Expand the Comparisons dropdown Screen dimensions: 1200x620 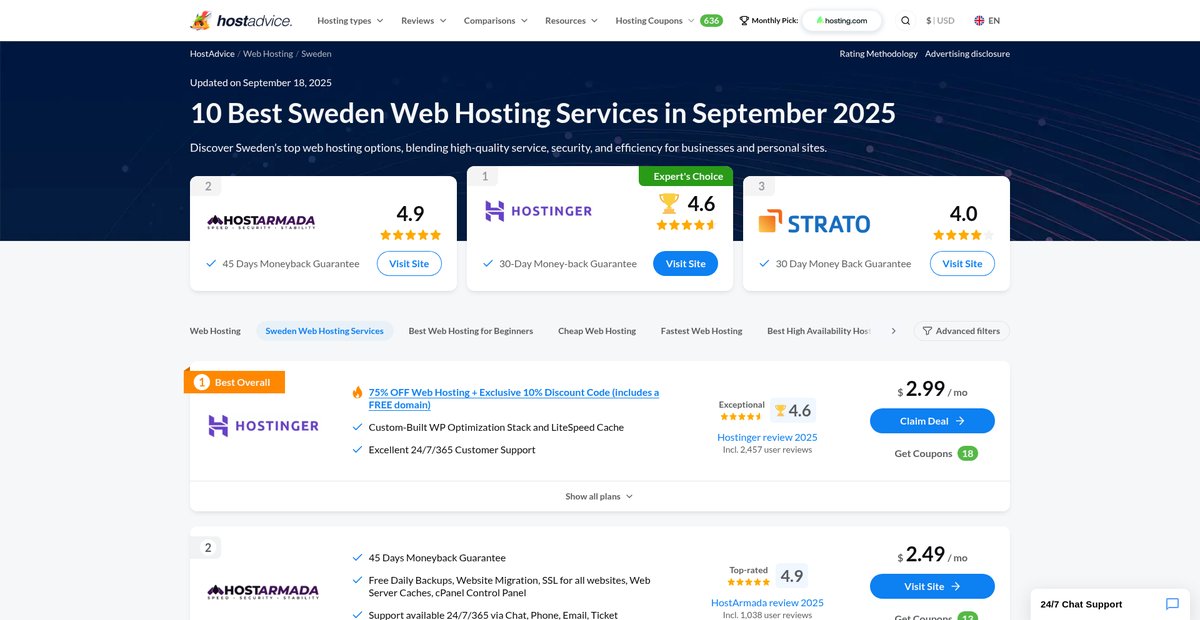click(x=496, y=20)
